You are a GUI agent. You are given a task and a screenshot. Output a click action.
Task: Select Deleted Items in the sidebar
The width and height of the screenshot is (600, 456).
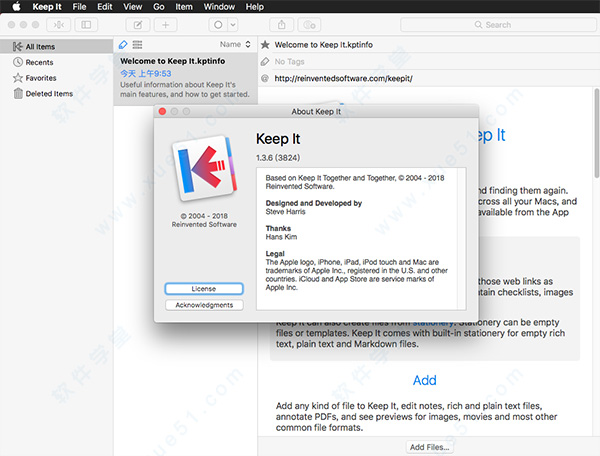coord(57,93)
